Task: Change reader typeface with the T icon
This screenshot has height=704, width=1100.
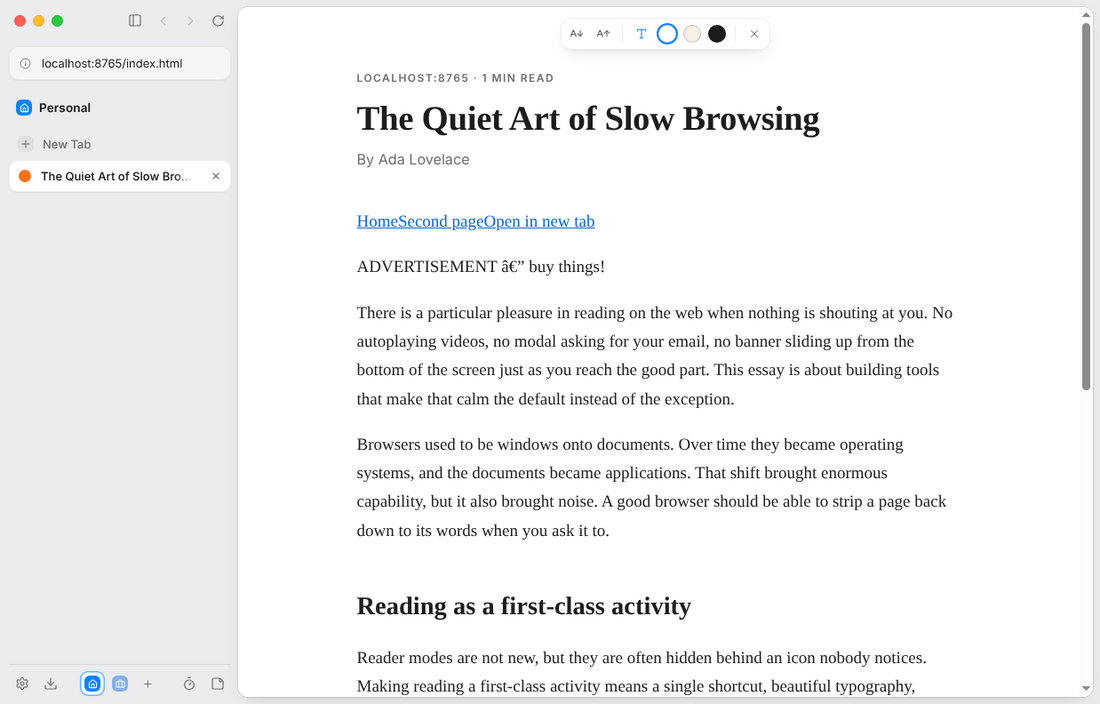Action: [x=640, y=34]
